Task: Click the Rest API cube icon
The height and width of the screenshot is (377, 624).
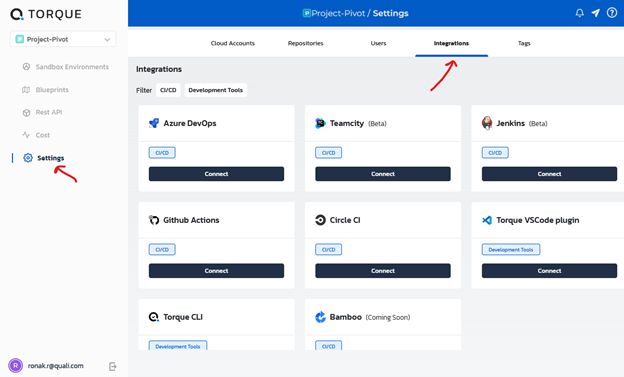Action: click(x=26, y=112)
